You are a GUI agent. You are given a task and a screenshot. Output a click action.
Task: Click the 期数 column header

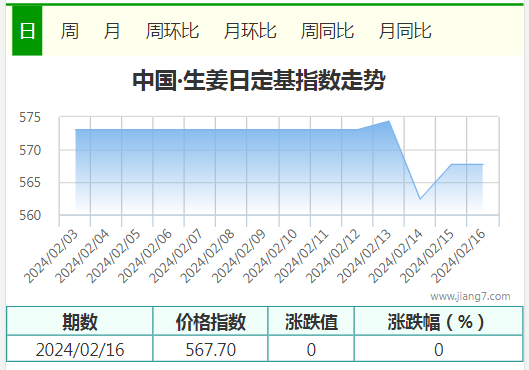(80, 321)
